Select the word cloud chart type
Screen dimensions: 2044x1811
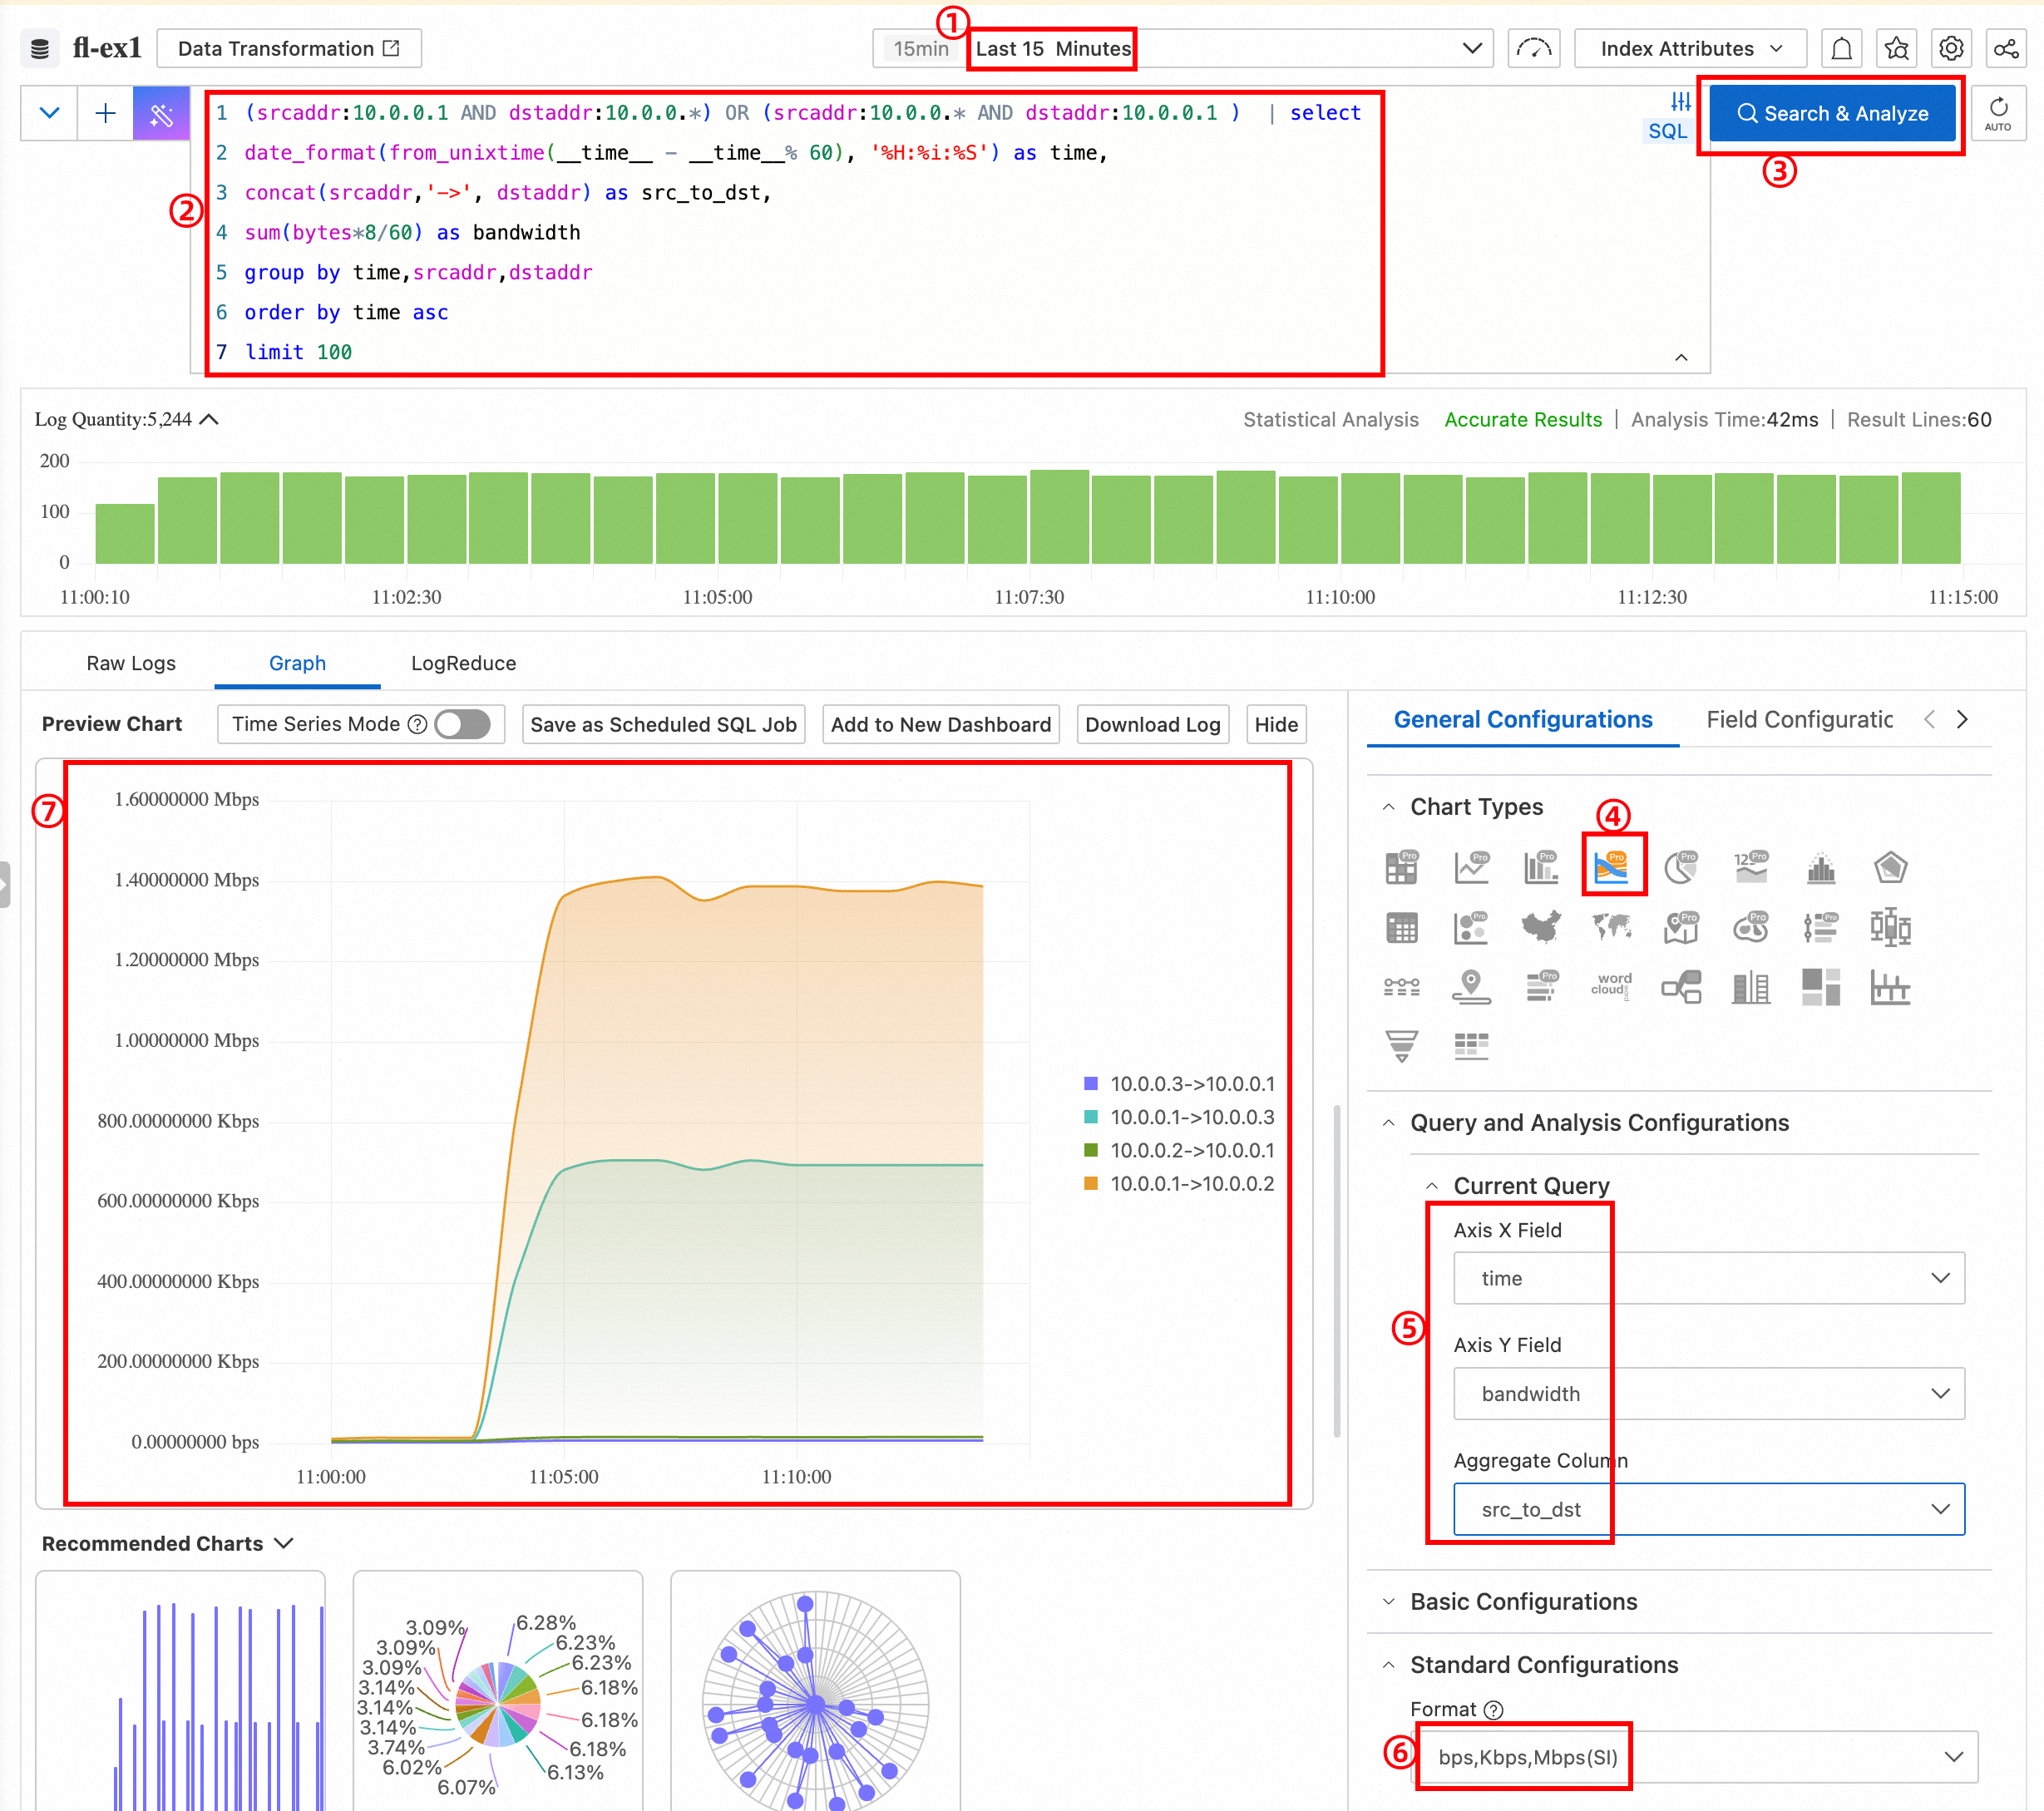1611,986
